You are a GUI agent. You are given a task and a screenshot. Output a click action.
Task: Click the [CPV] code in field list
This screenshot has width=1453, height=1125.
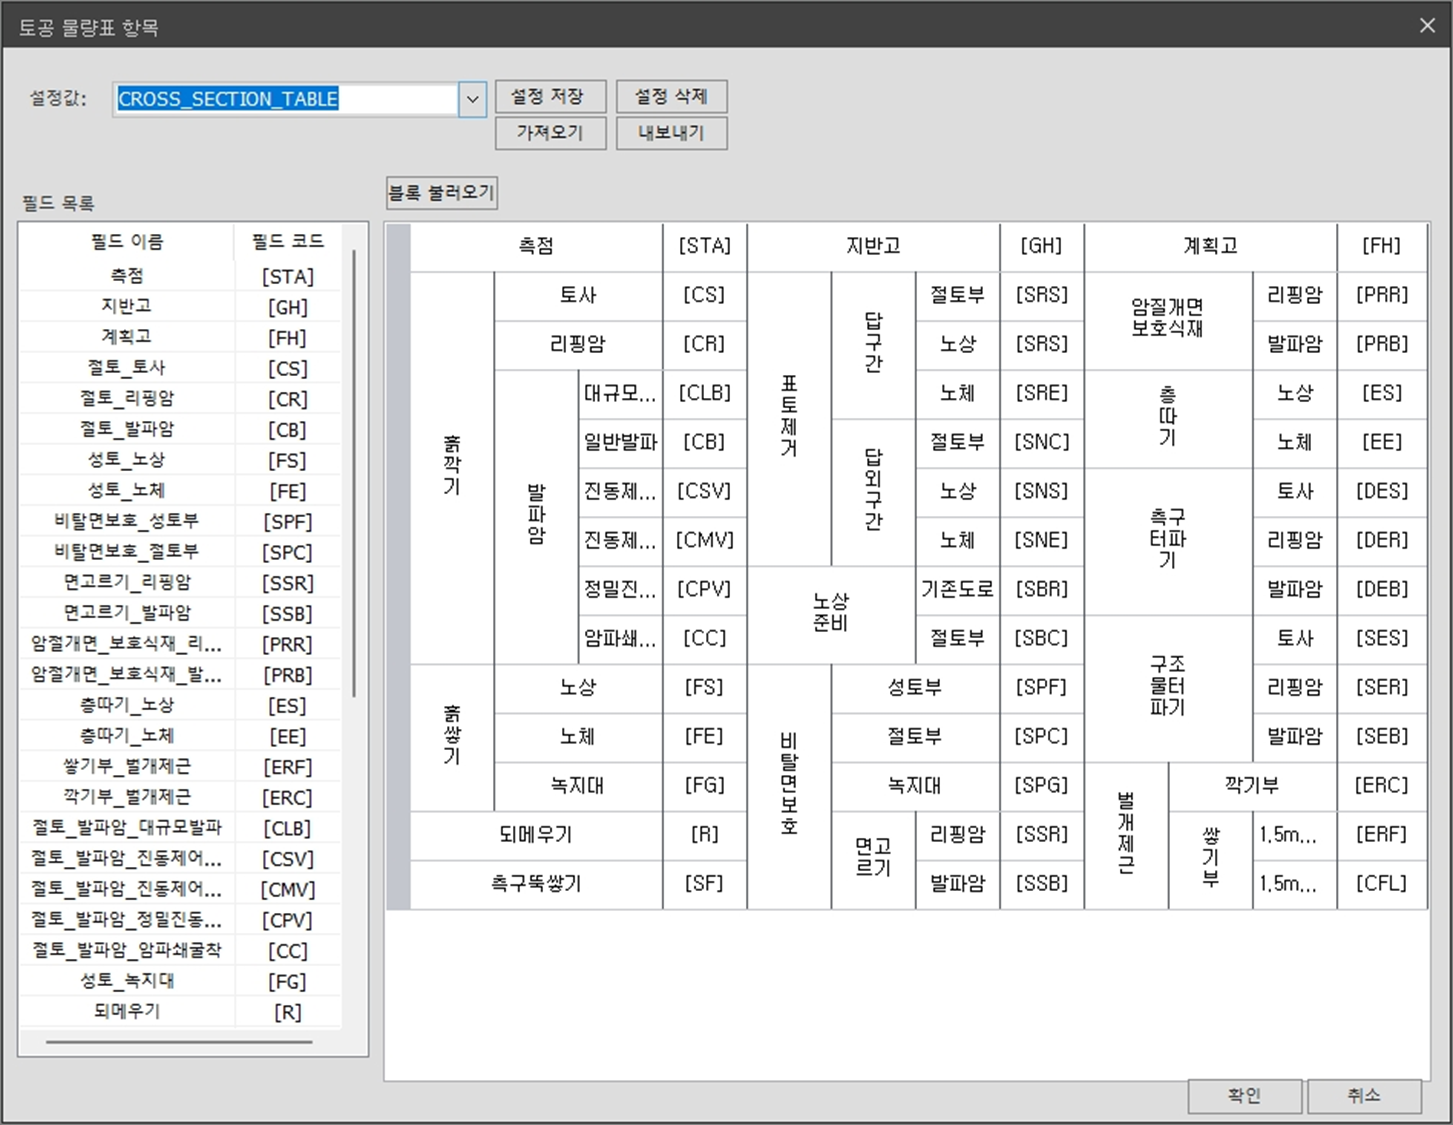click(x=287, y=920)
